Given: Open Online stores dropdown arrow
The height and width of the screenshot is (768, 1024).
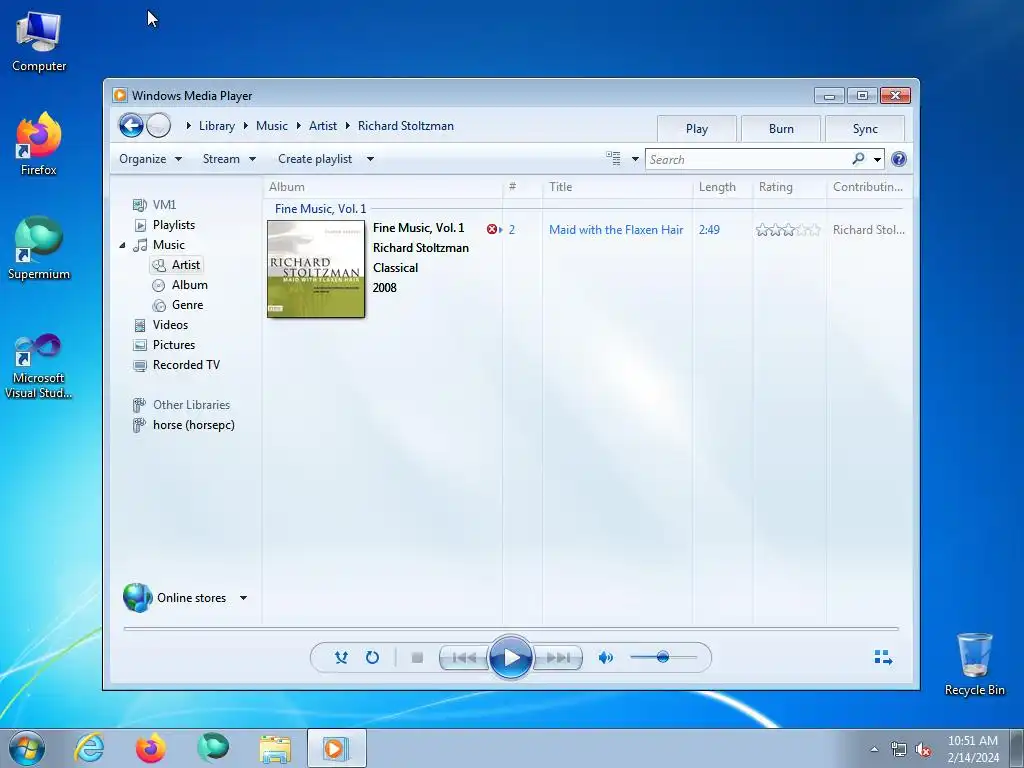Looking at the screenshot, I should click(x=243, y=598).
